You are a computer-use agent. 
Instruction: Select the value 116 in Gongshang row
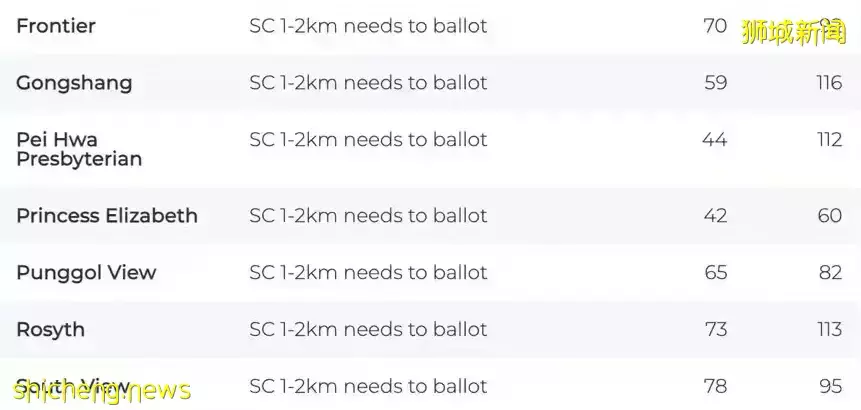point(829,83)
